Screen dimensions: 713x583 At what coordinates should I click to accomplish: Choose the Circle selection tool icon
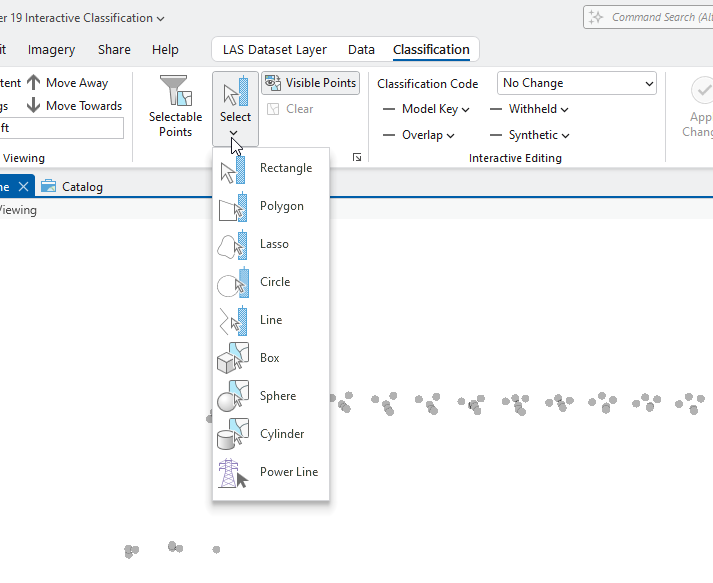pos(233,283)
